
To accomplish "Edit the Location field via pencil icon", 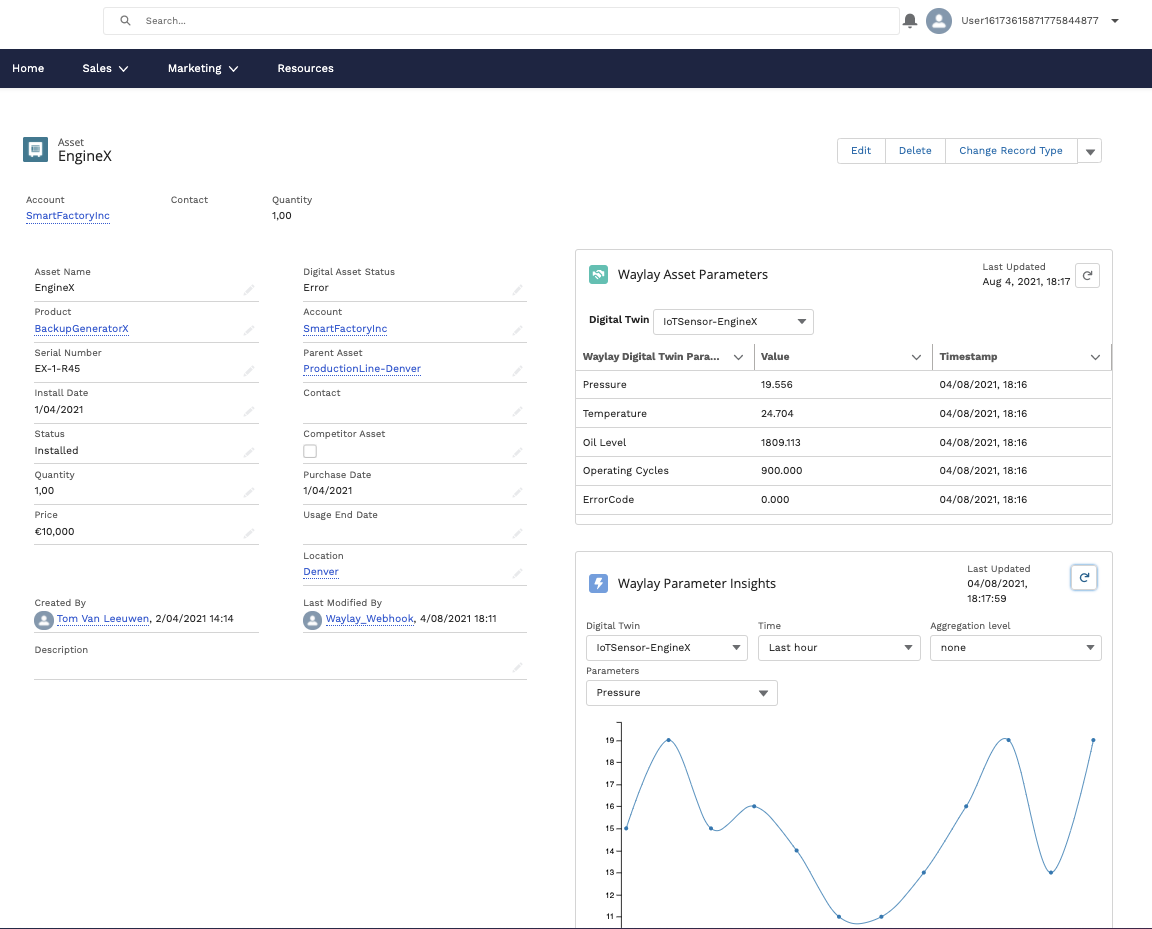I will [518, 573].
